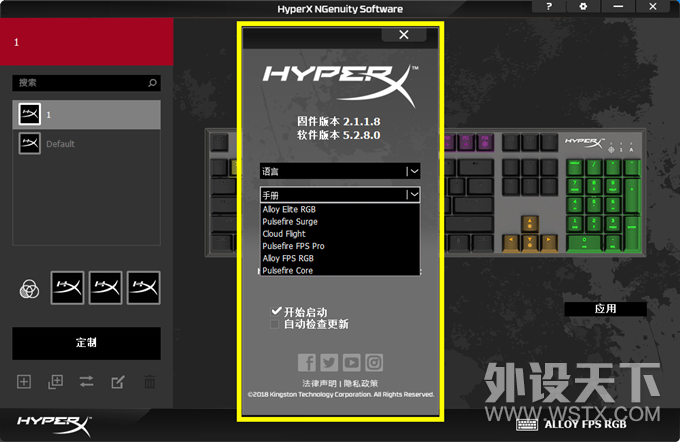Collapse the 手册 manual dropdown
The image size is (680, 442).
click(340, 195)
